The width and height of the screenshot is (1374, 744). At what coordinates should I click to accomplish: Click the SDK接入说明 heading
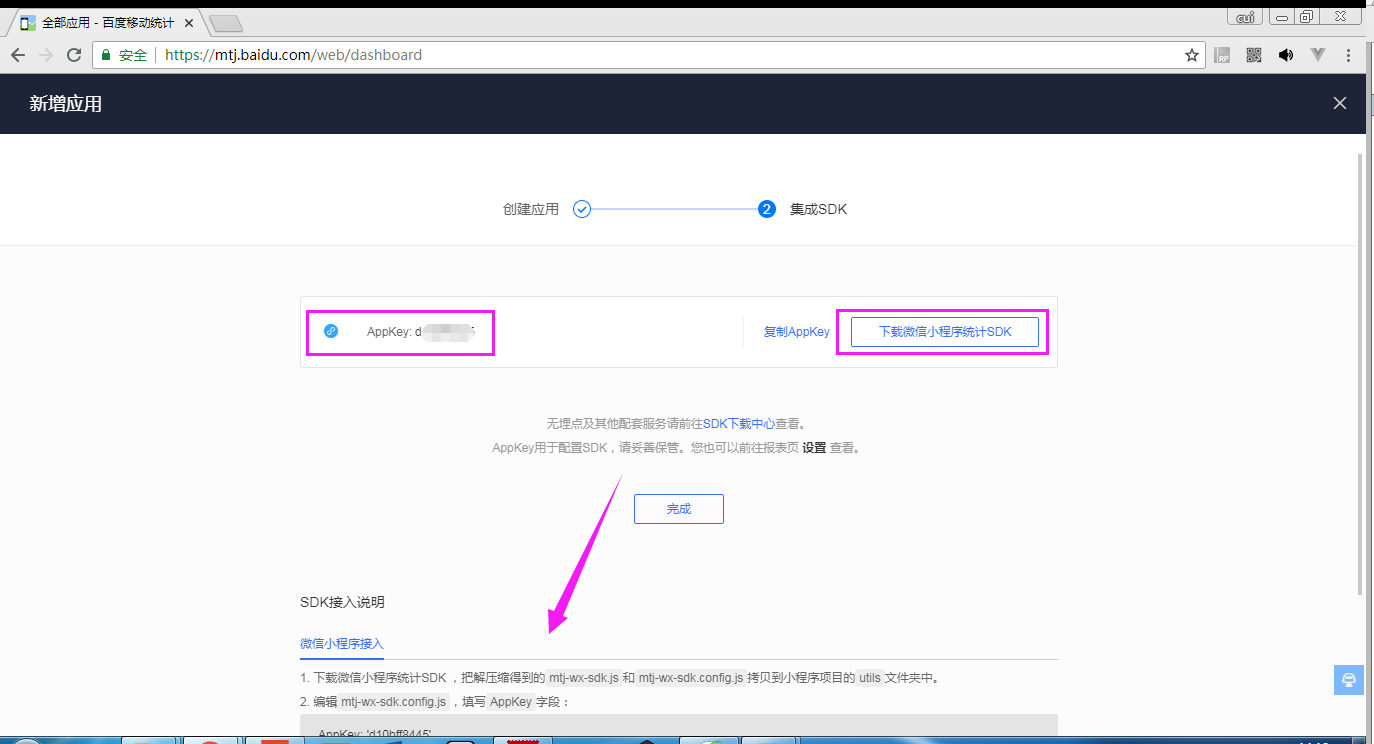(x=342, y=602)
